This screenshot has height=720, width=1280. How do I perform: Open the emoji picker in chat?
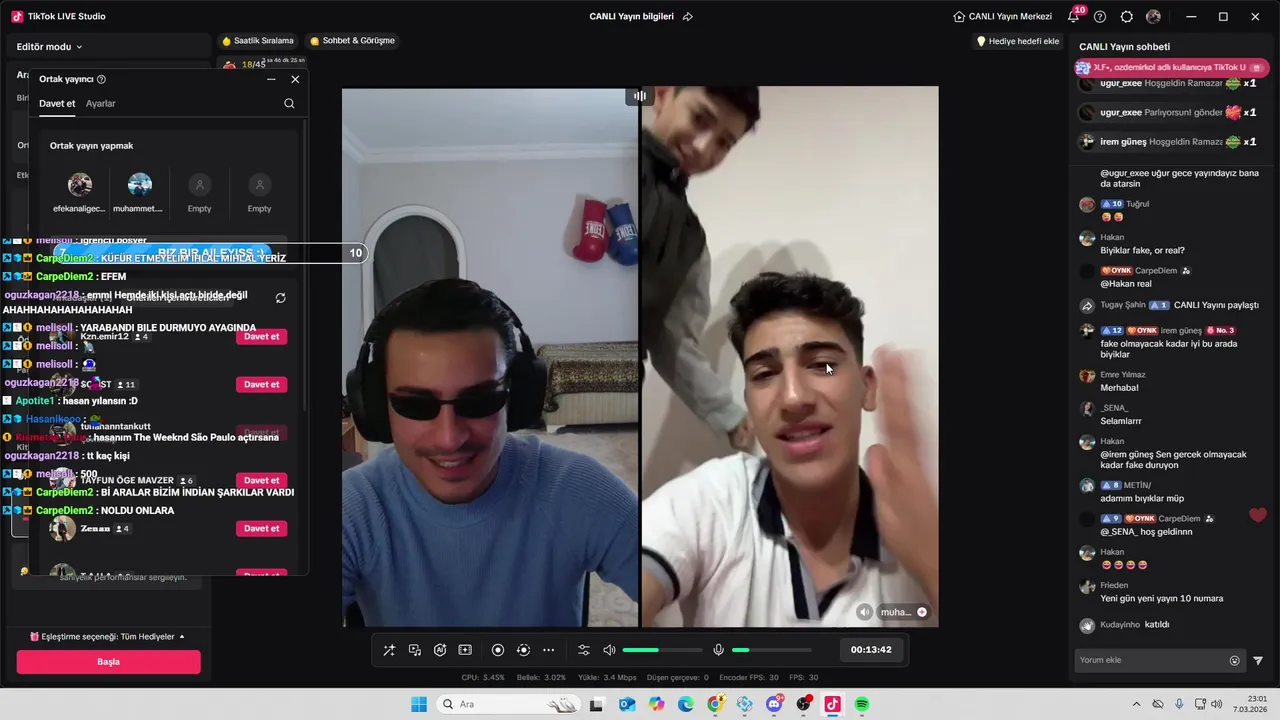pyautogui.click(x=1234, y=660)
